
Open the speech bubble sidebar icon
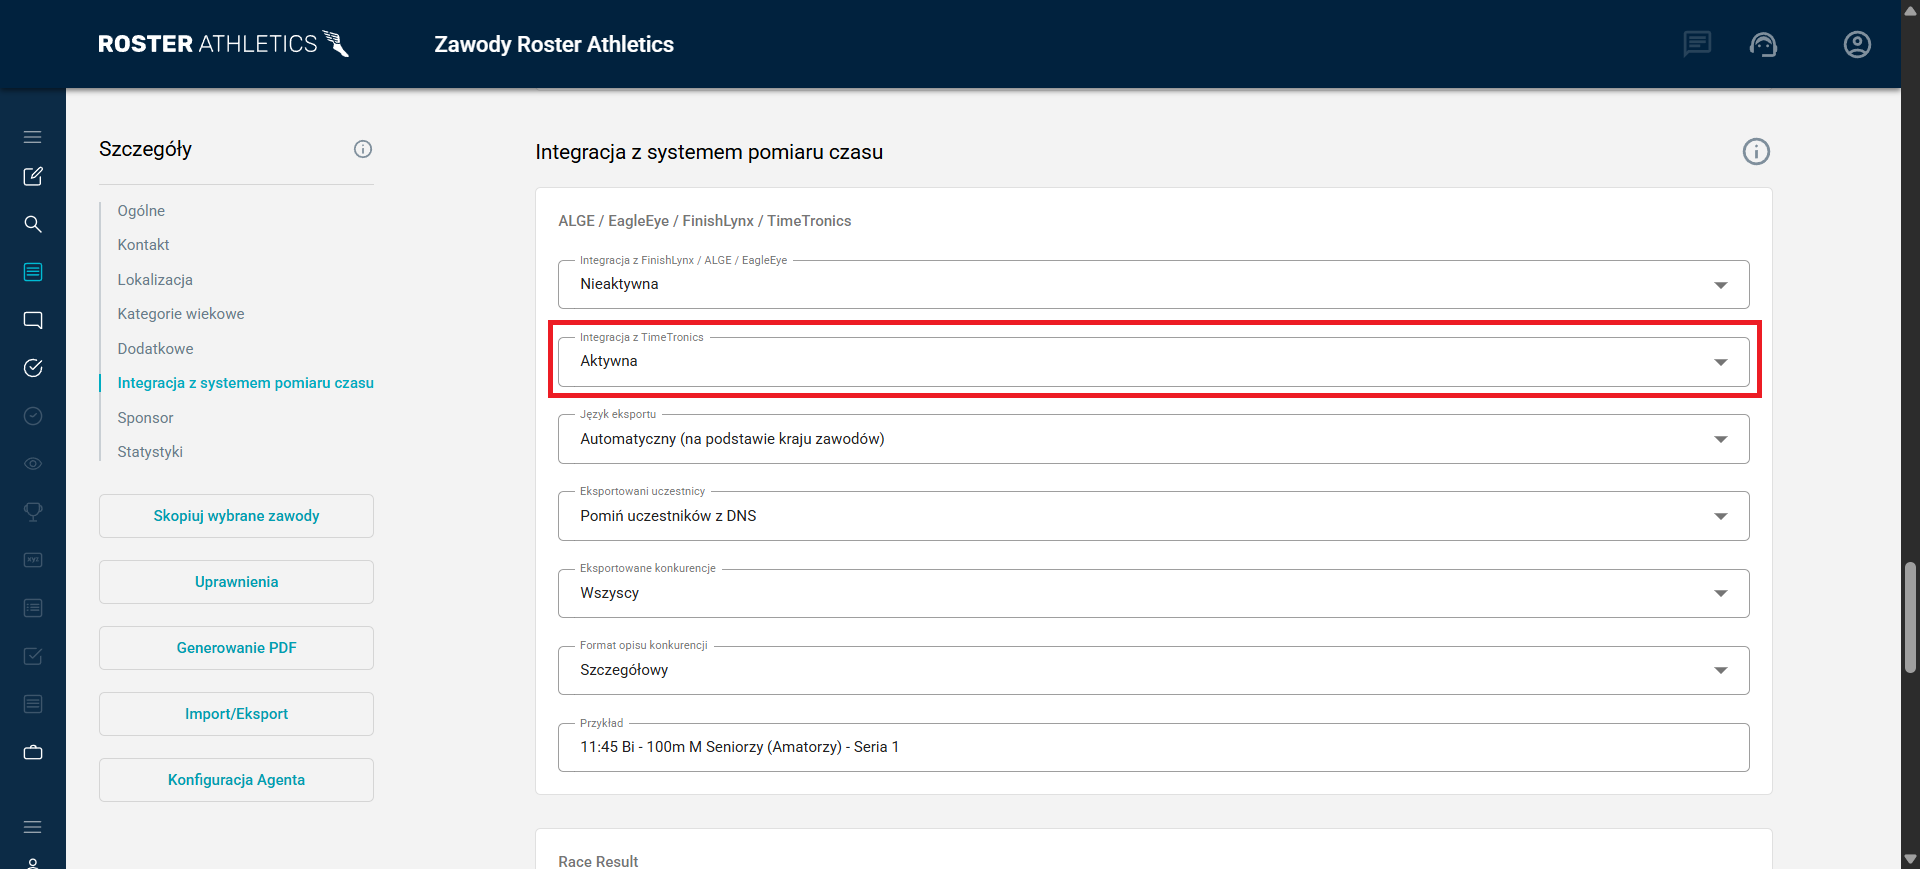pyautogui.click(x=33, y=320)
